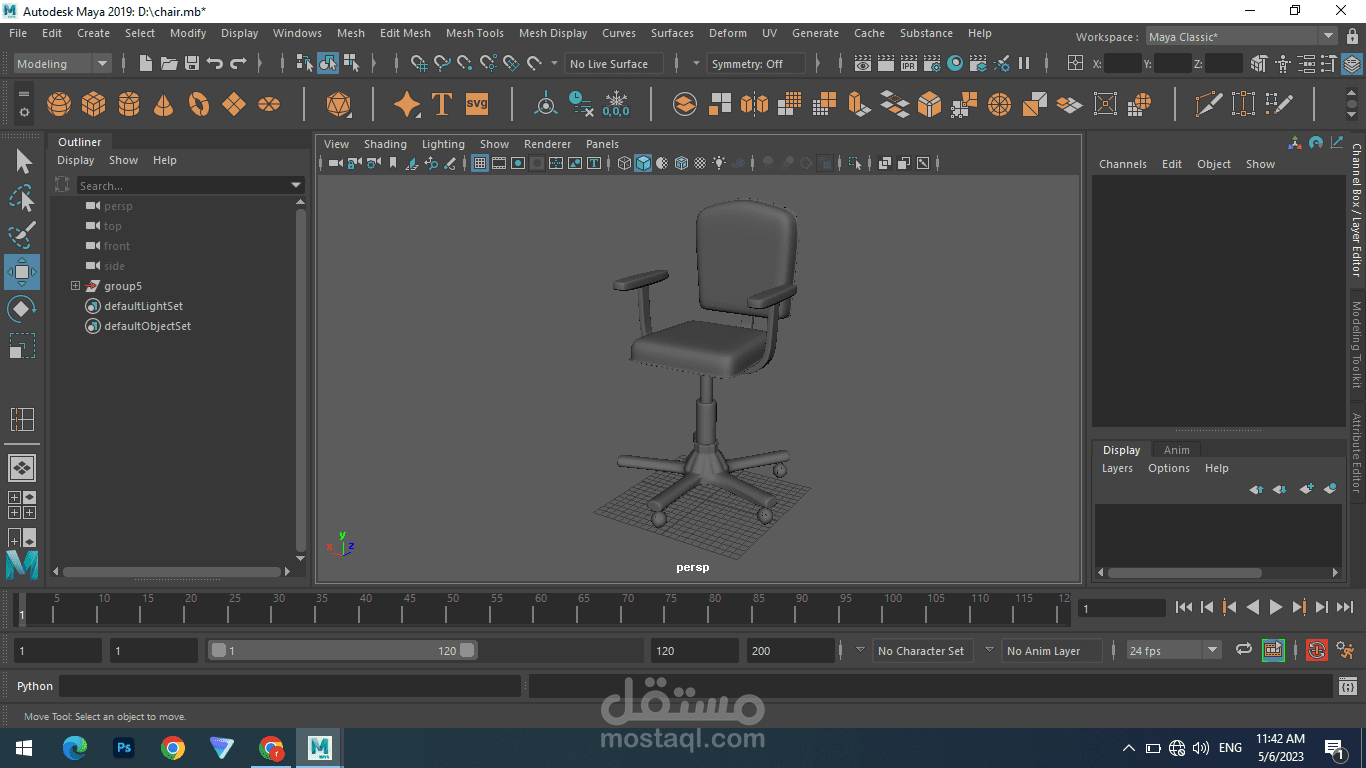Create a Polygon Cylinder from shelf
The image size is (1366, 768).
[x=129, y=104]
